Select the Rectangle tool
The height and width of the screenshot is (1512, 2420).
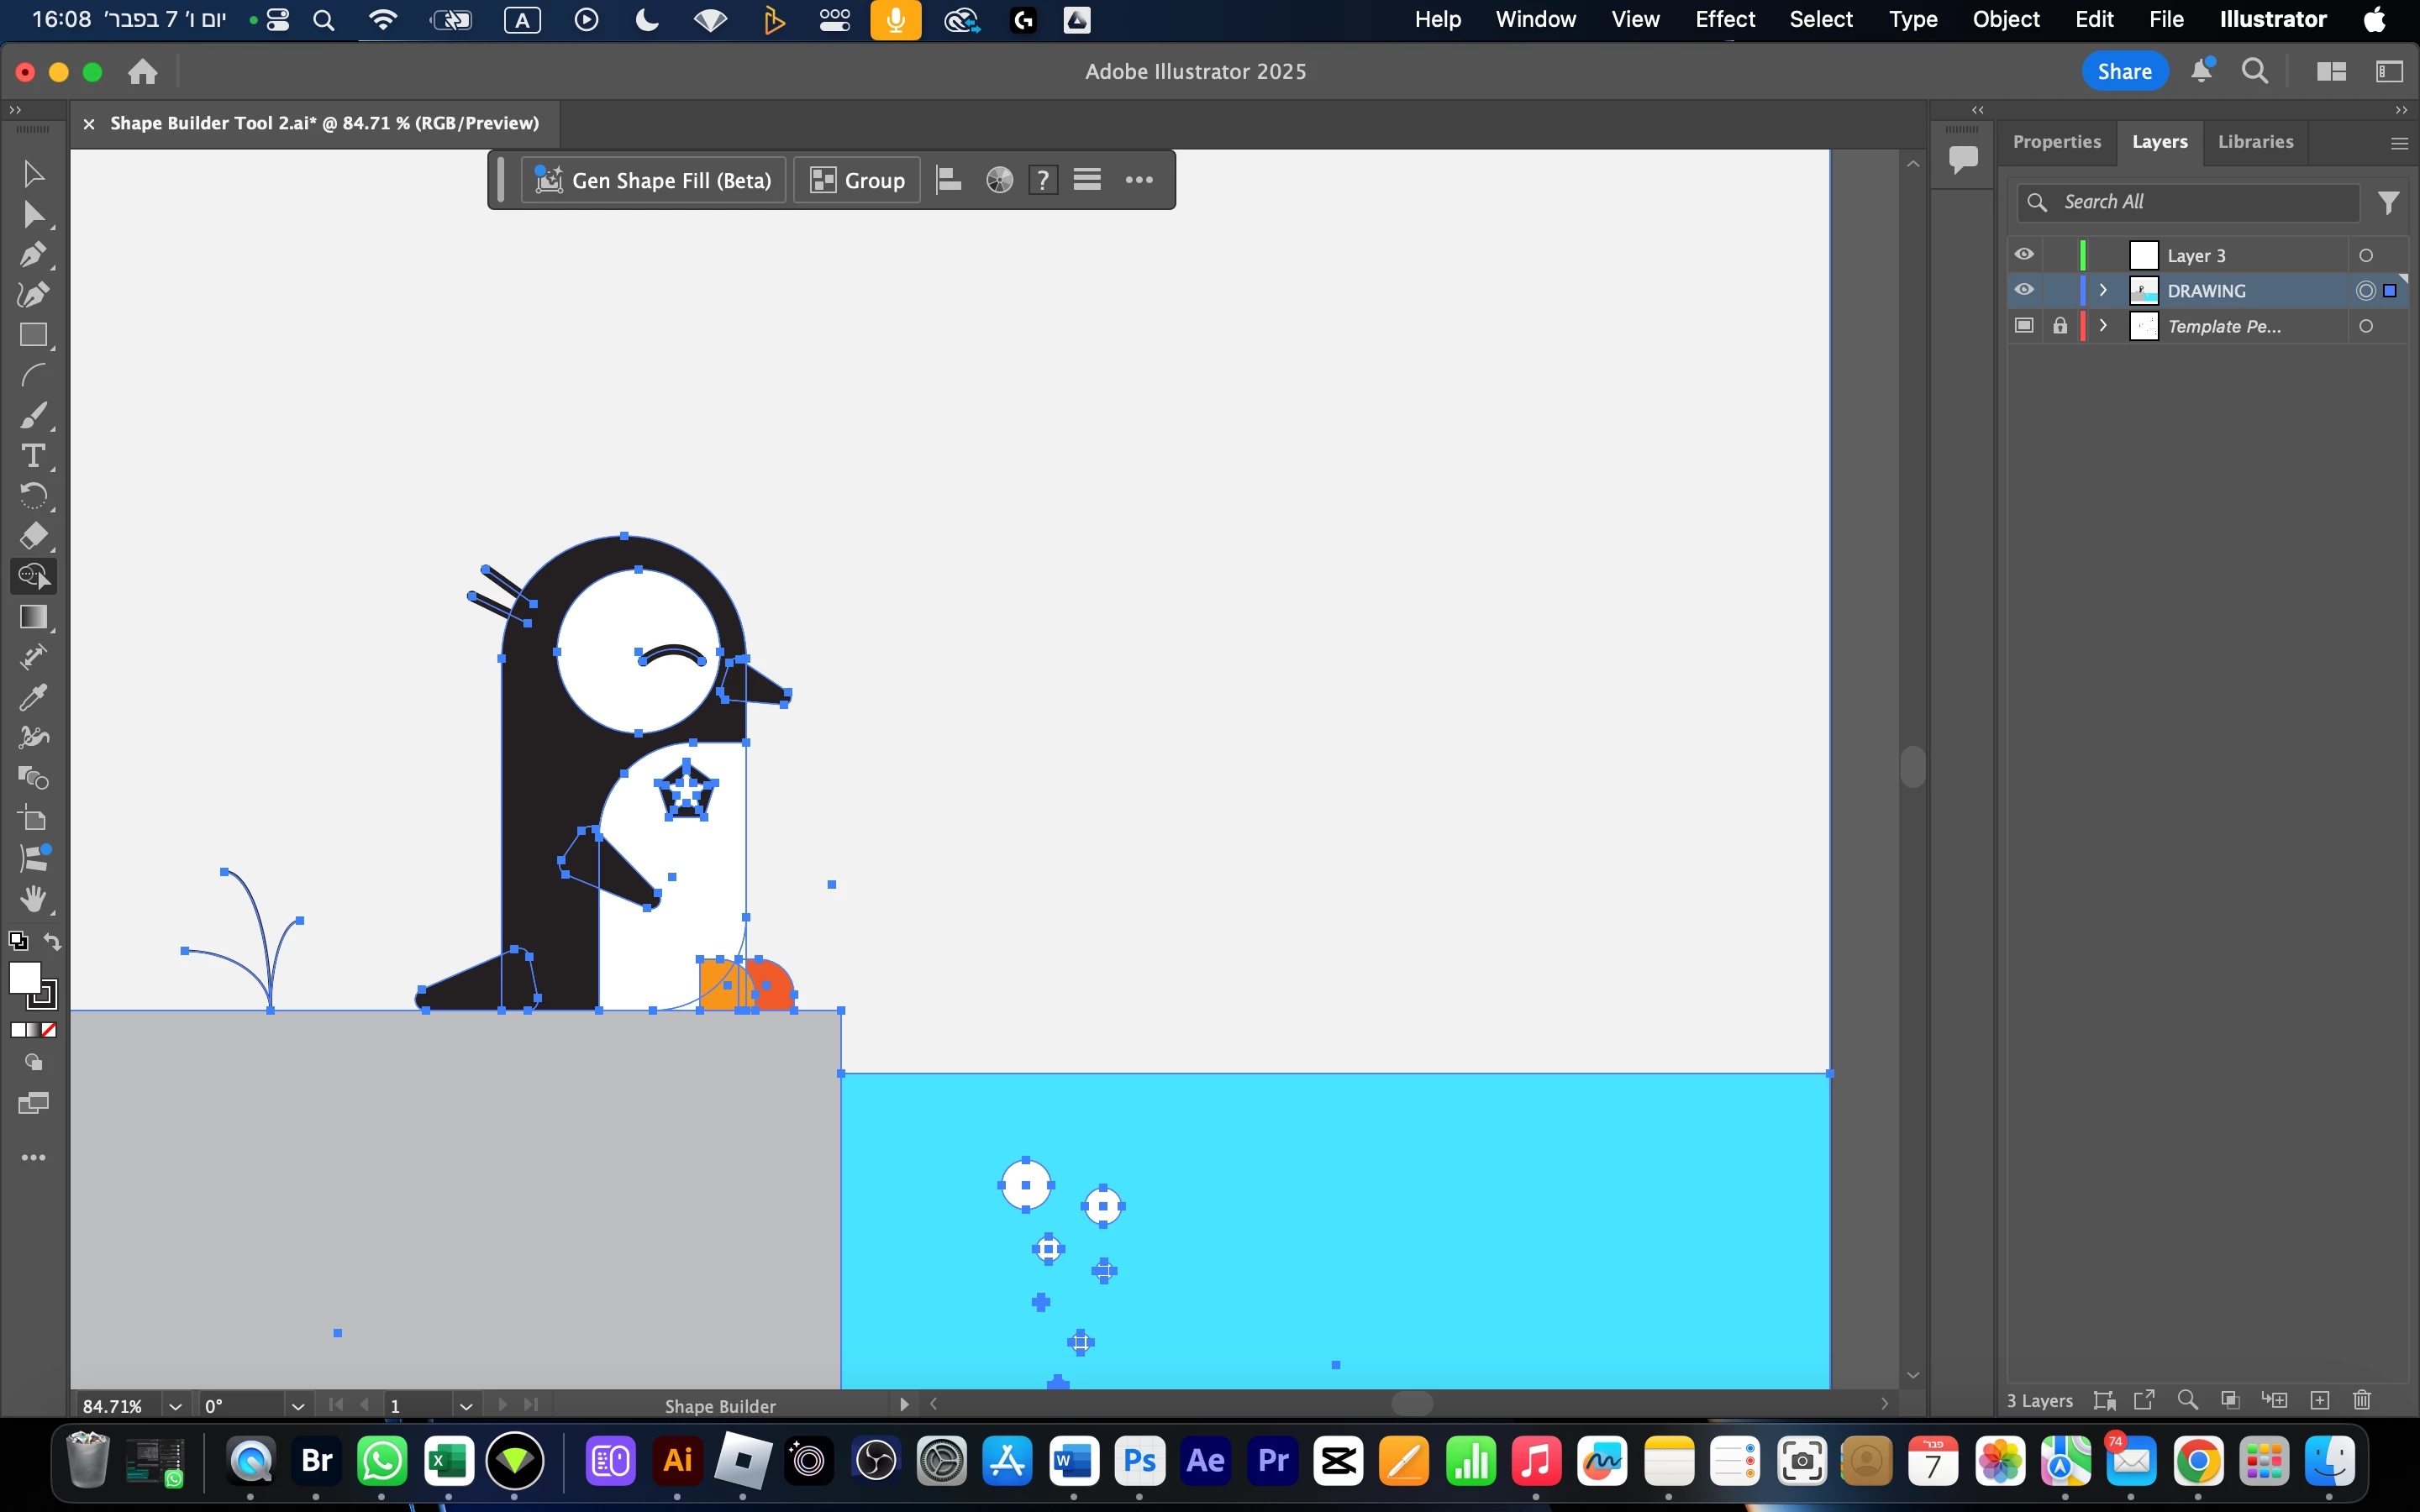click(x=32, y=335)
